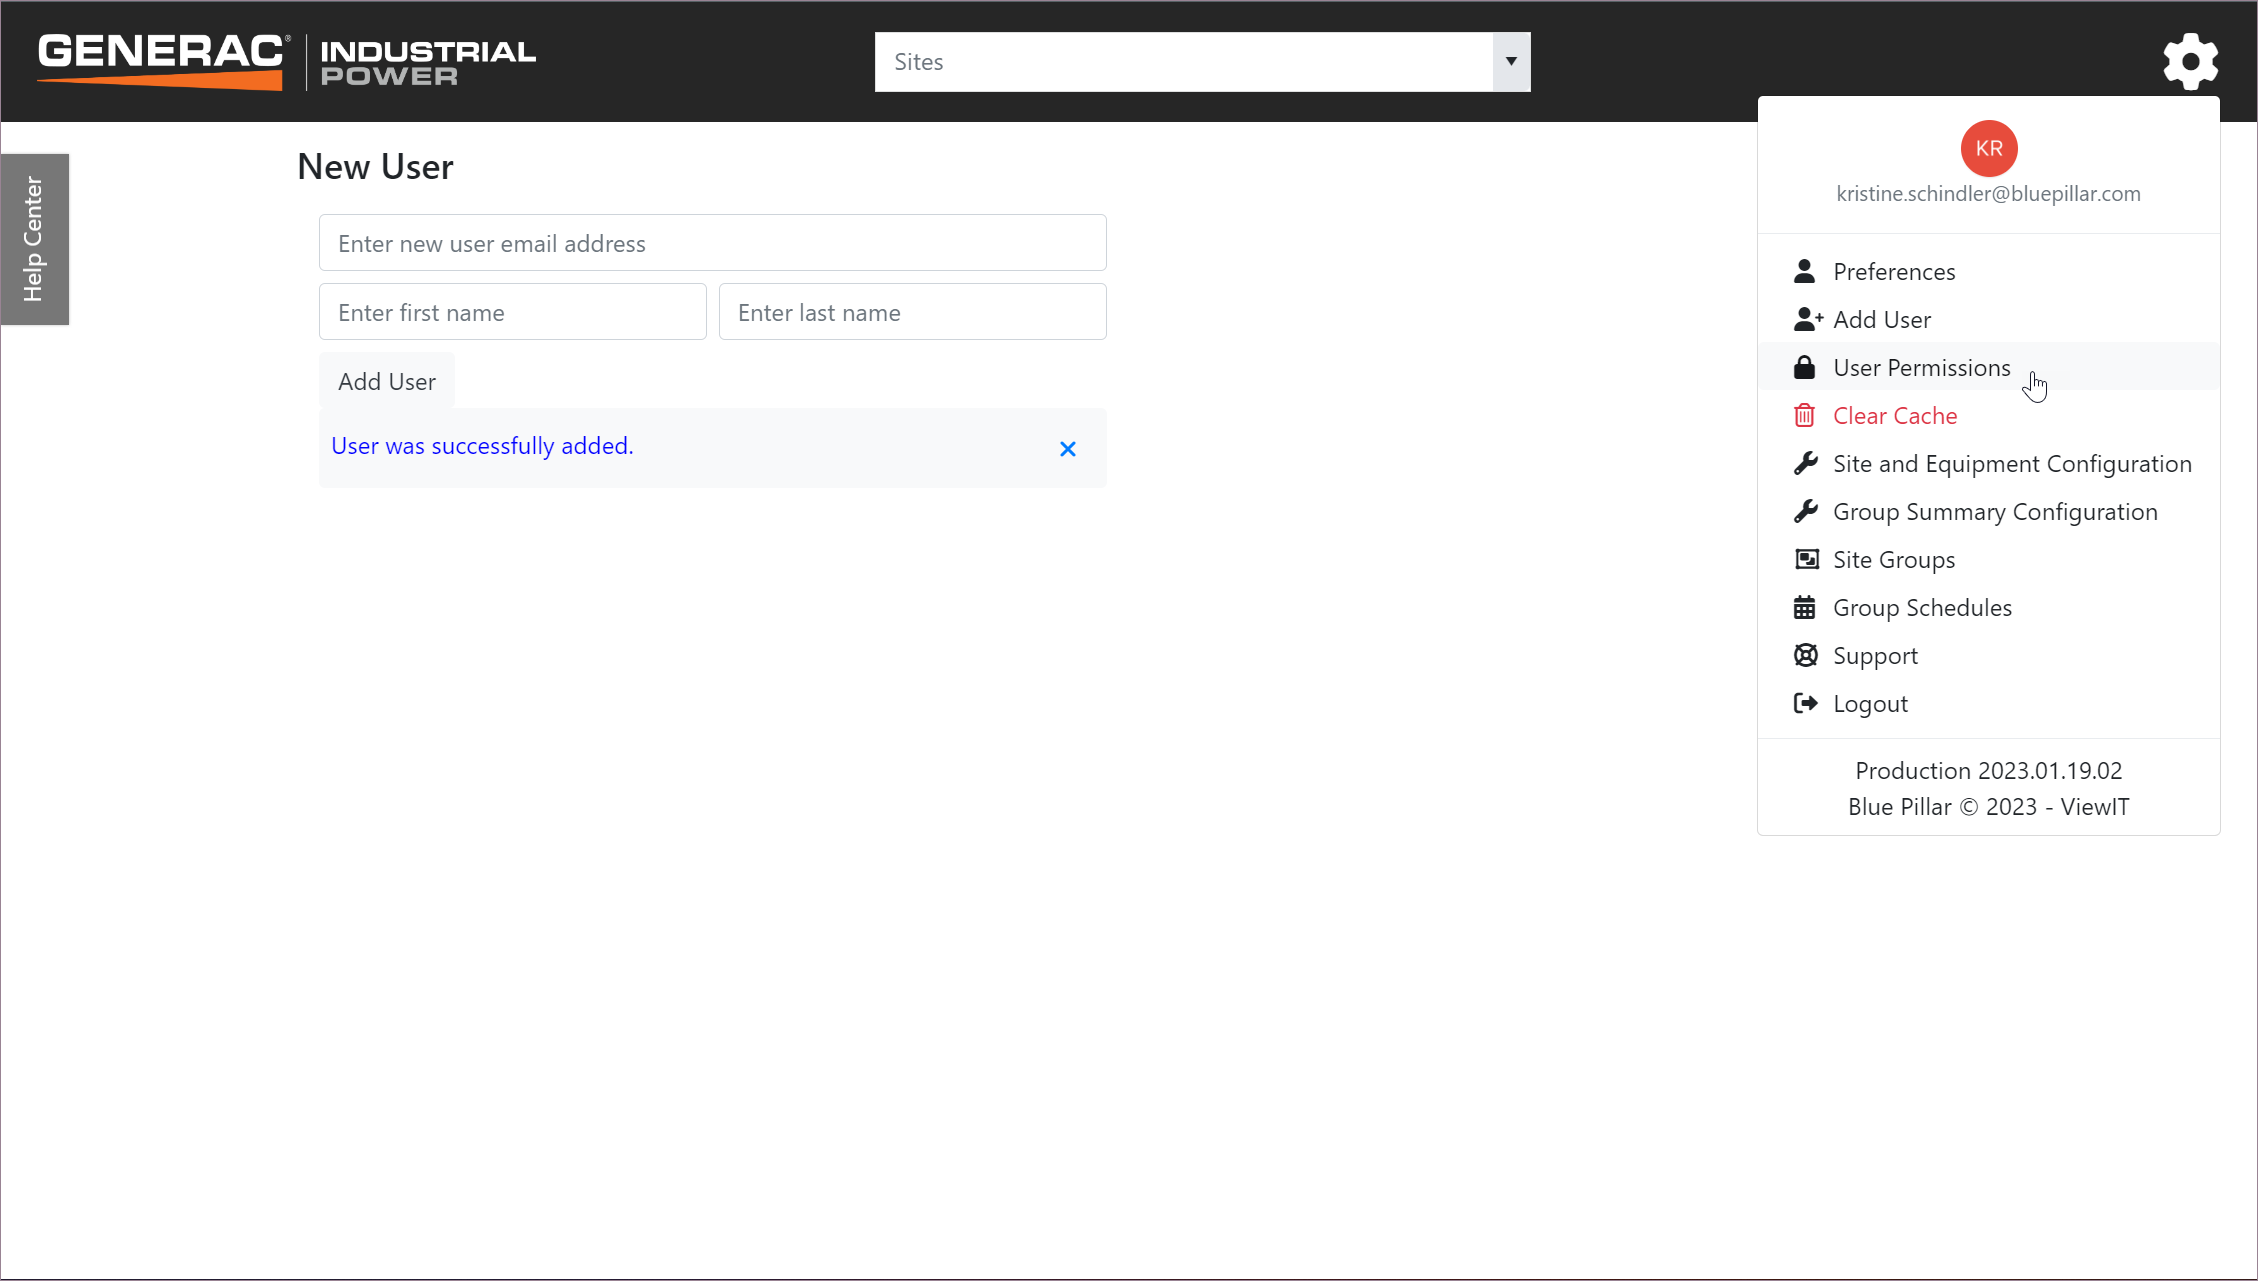Image resolution: width=2258 pixels, height=1281 pixels.
Task: Click the wrench icon for Site and Equipment Configuration
Action: (x=1805, y=464)
